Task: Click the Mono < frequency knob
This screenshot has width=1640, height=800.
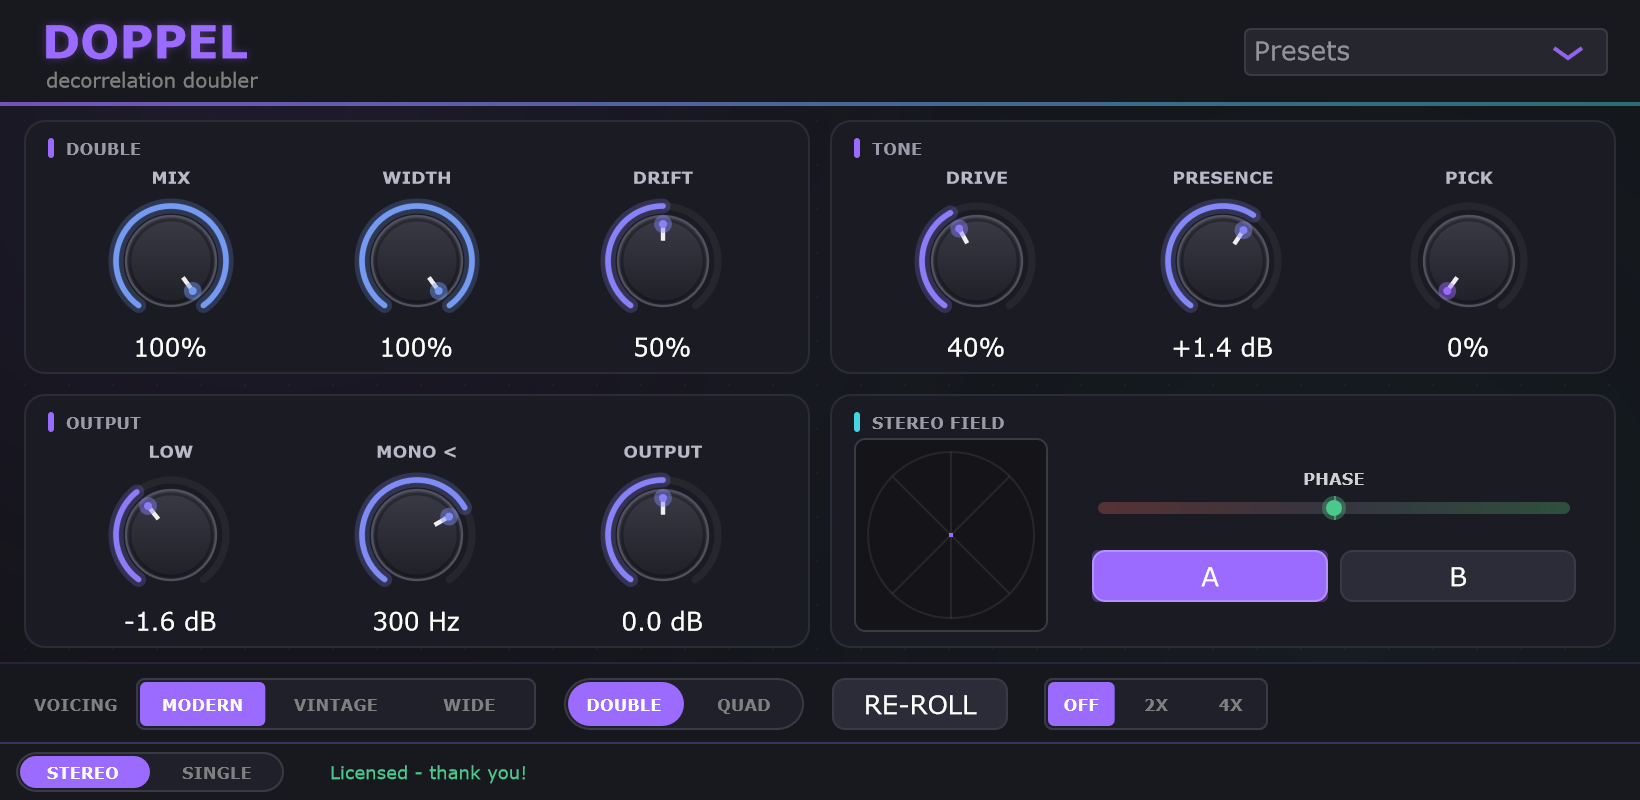Action: 417,535
